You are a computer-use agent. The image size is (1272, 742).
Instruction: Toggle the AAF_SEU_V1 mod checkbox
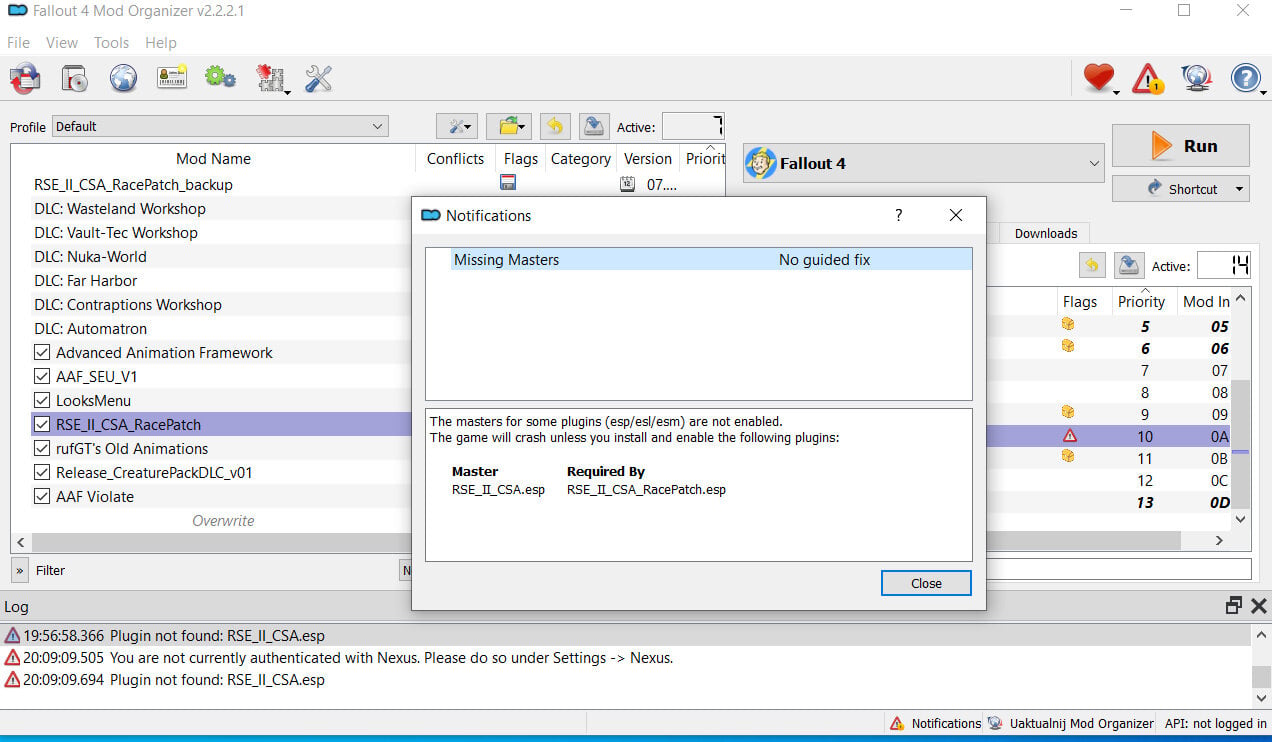[42, 376]
